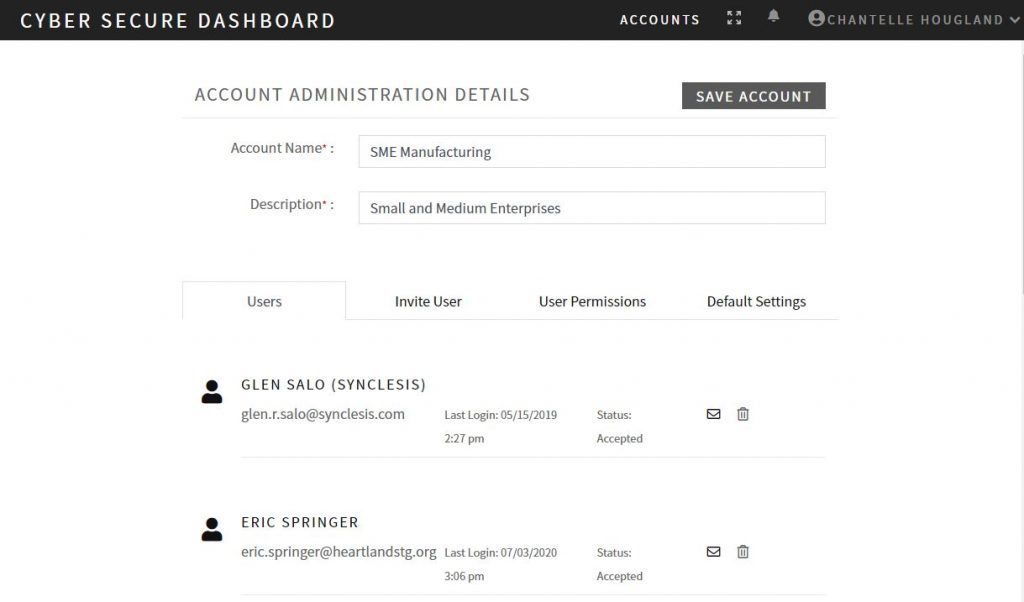The image size is (1024, 602).
Task: Click Glen Salo's Accepted status text
Action: [x=619, y=438]
